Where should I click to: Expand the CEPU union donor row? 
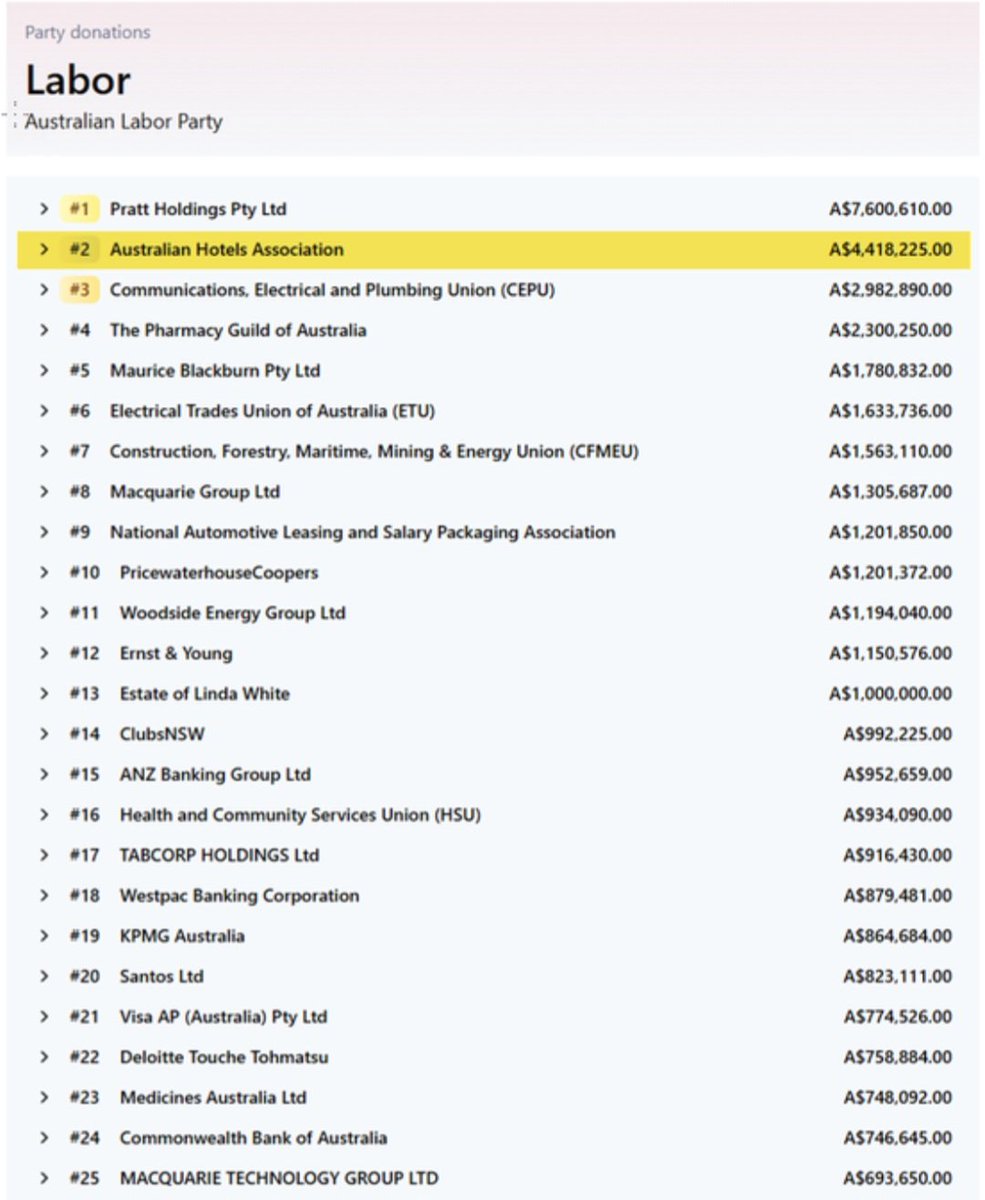(x=44, y=290)
